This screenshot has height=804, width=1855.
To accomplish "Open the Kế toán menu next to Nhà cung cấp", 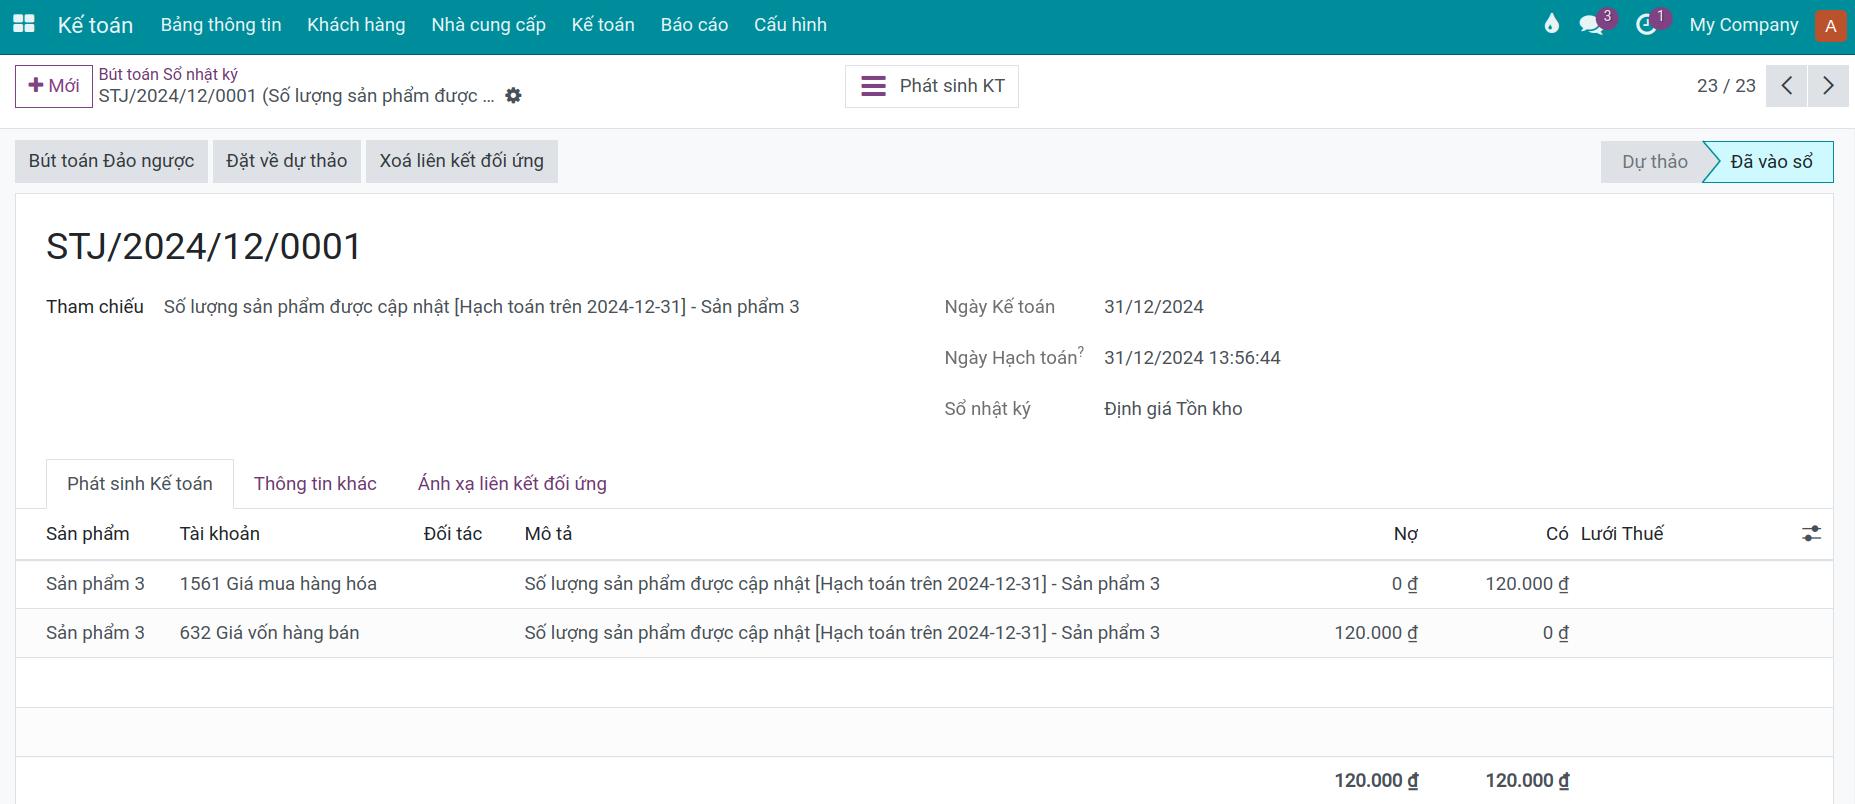I will tap(603, 25).
